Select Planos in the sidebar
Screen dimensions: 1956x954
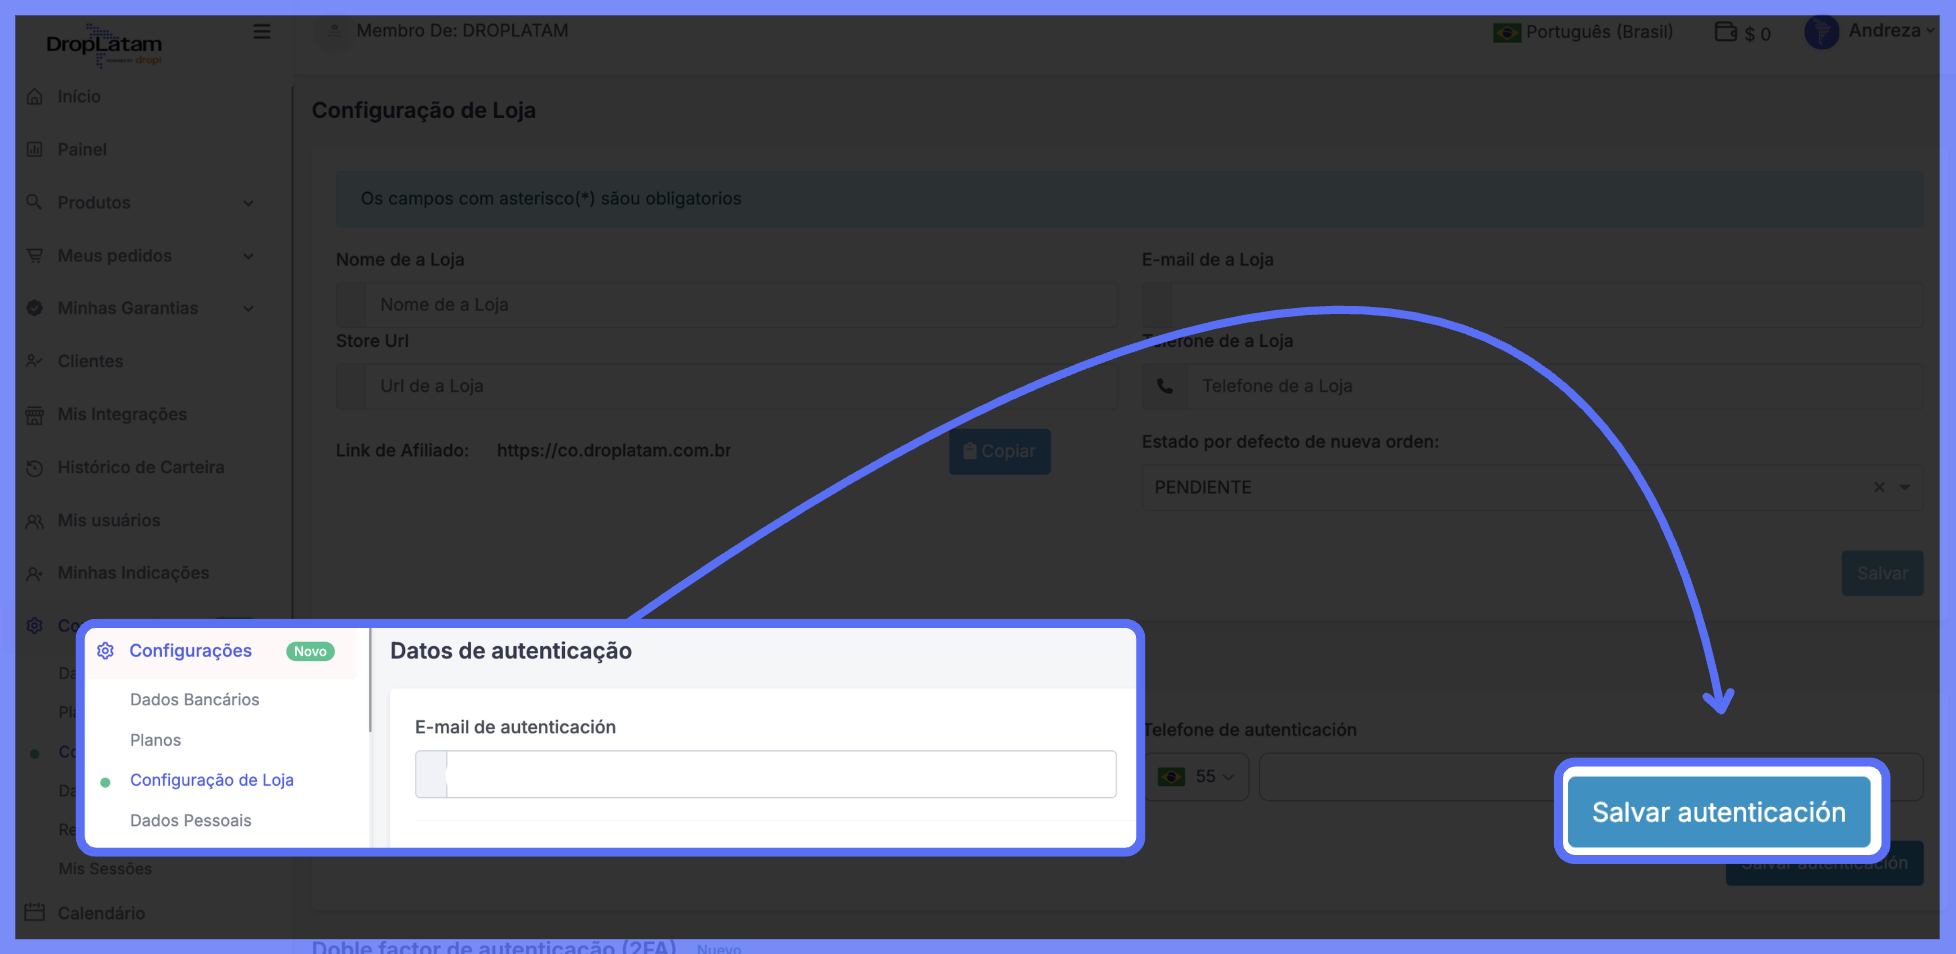156,740
